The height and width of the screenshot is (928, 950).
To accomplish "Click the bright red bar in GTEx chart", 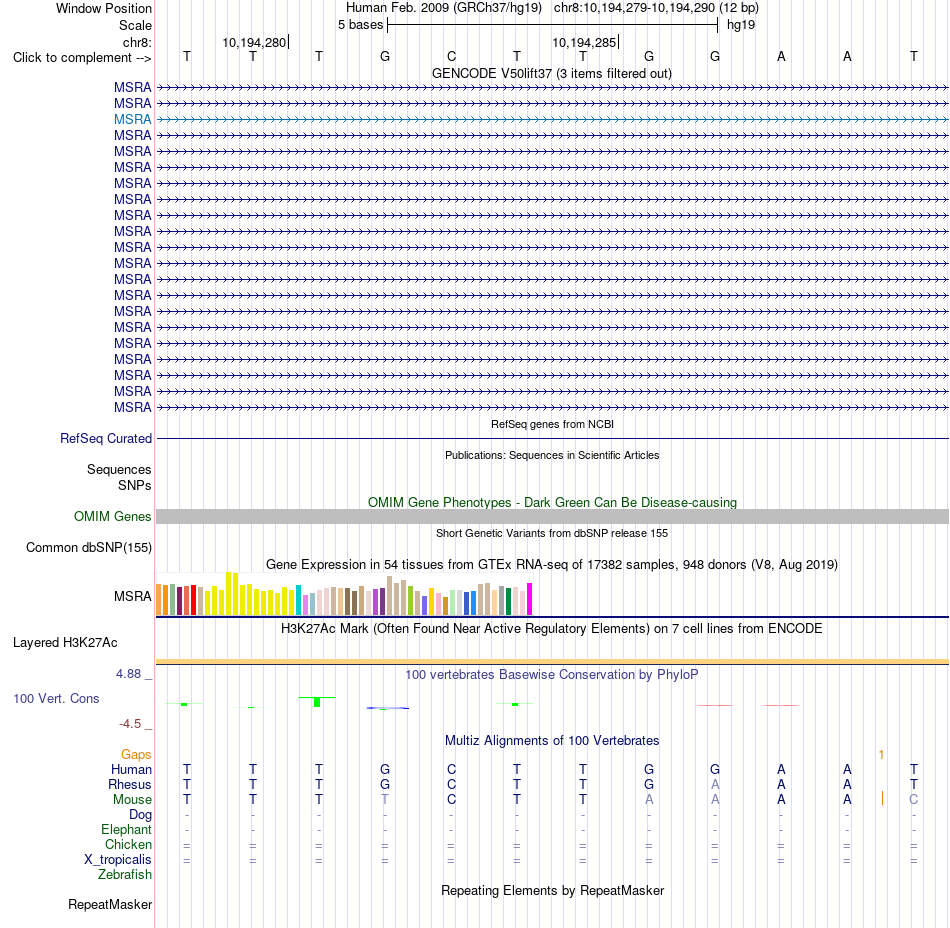I will [193, 600].
